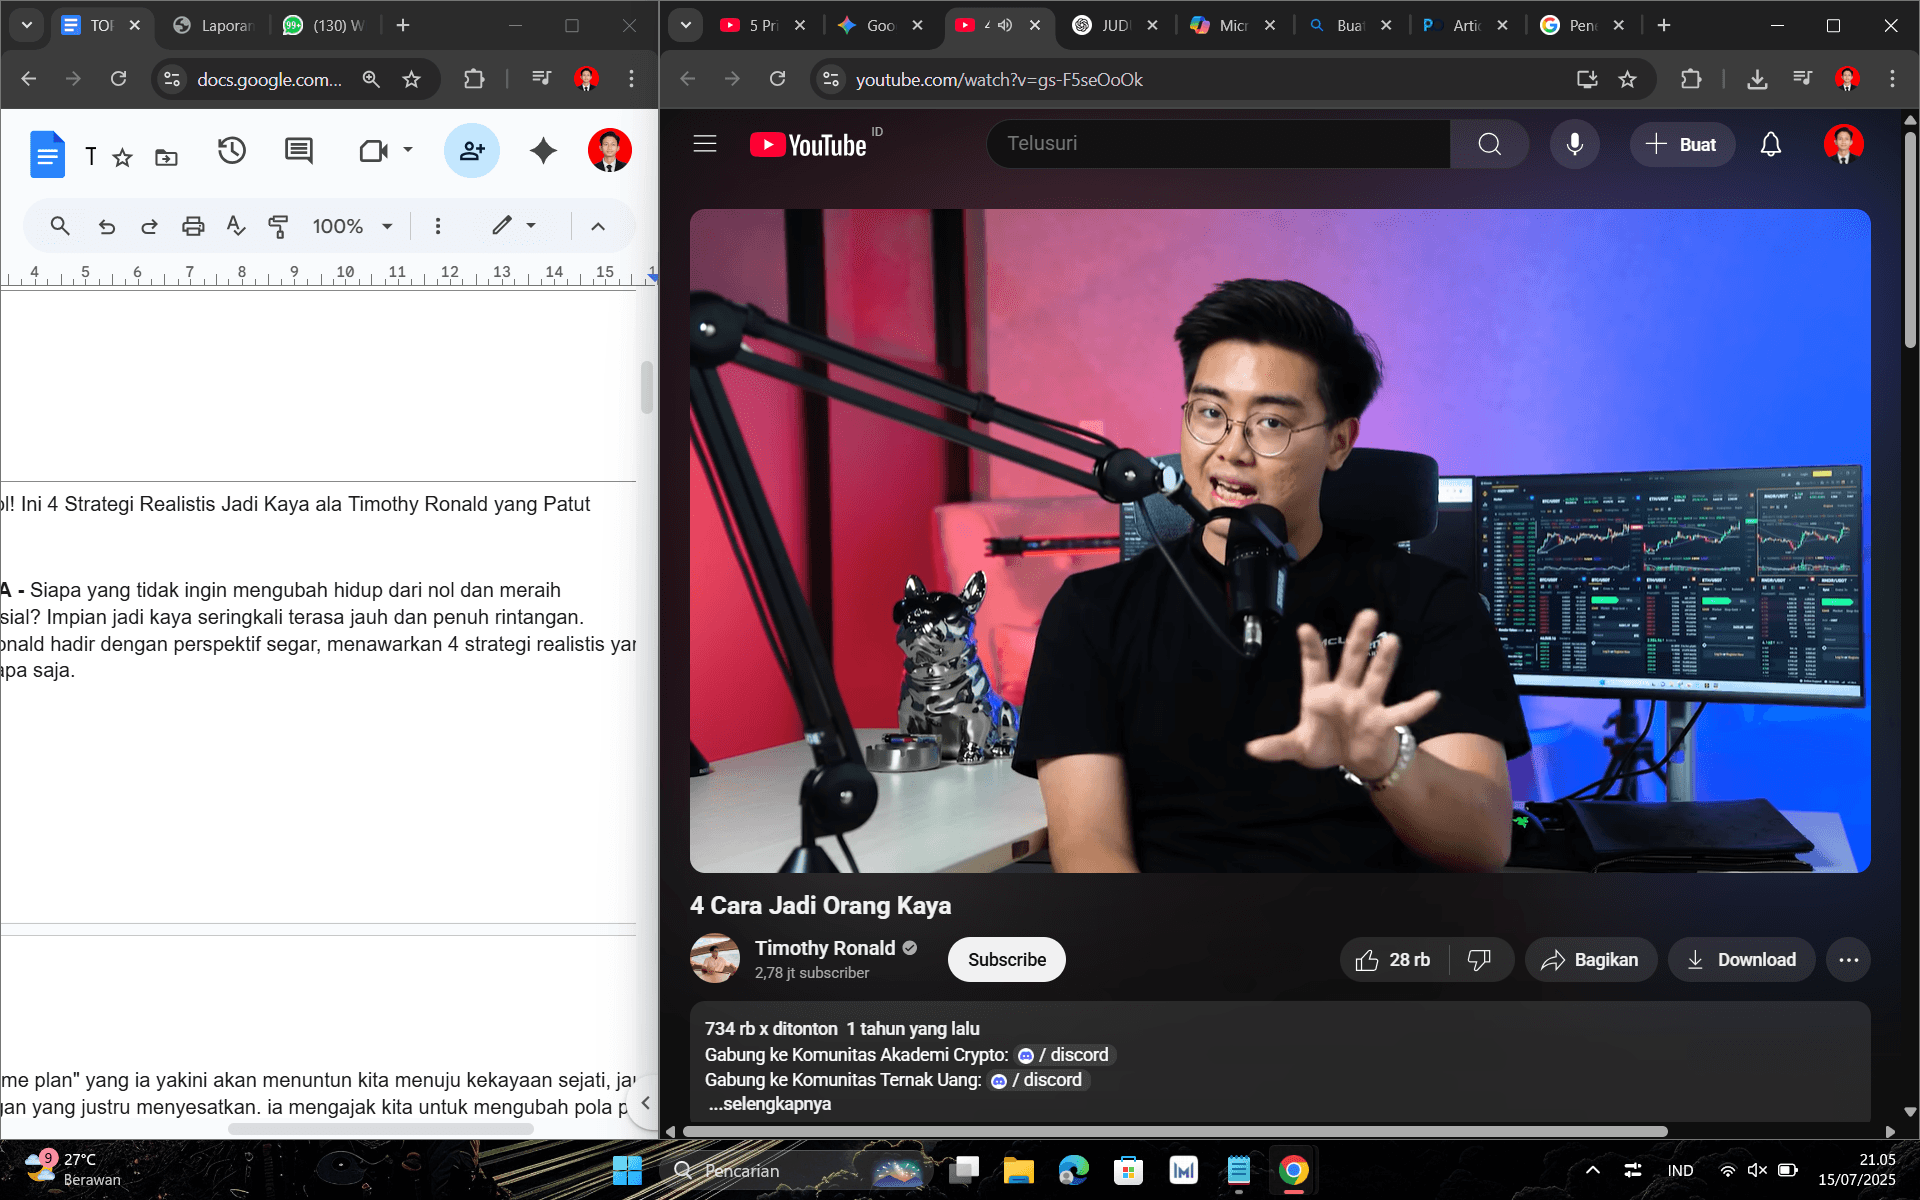The width and height of the screenshot is (1920, 1200).
Task: Click the Docs search tool icon
Action: tap(60, 226)
